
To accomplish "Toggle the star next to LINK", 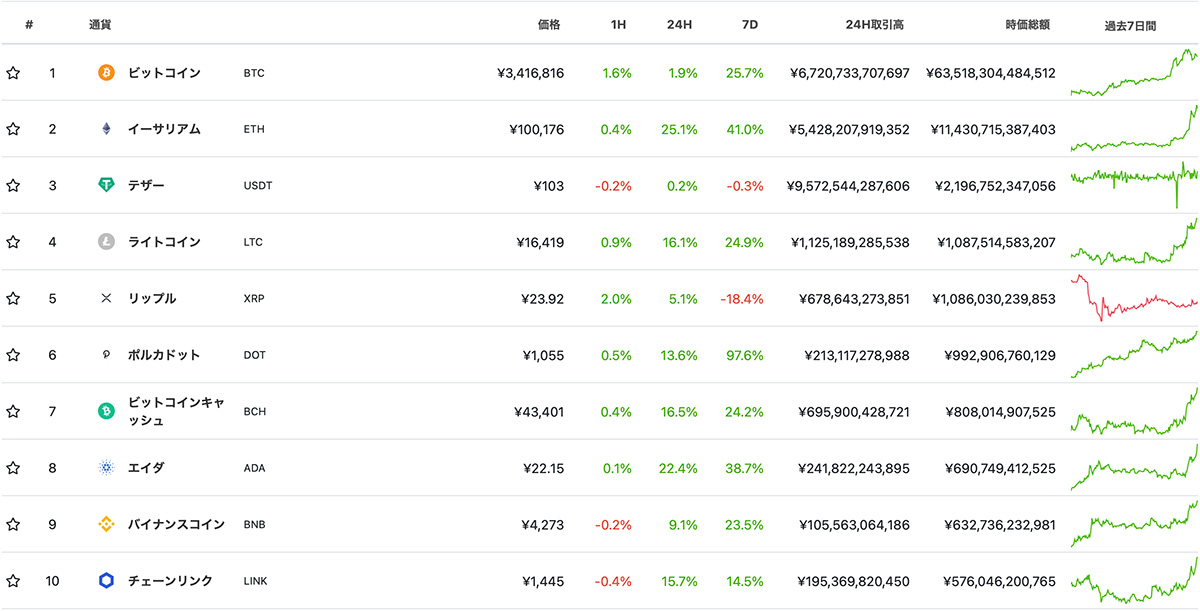I will click(x=14, y=581).
